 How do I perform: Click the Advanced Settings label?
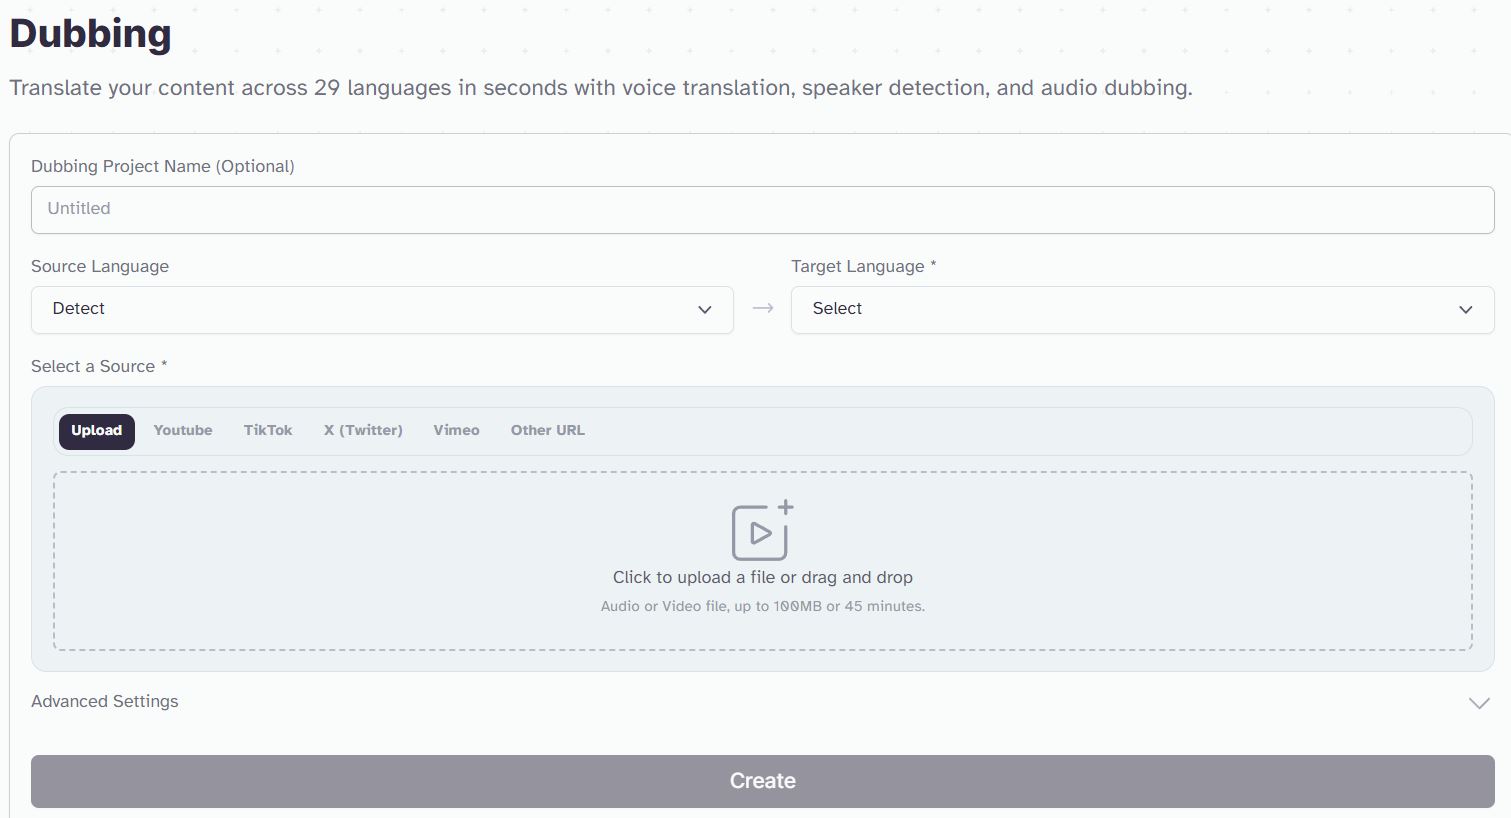(105, 702)
